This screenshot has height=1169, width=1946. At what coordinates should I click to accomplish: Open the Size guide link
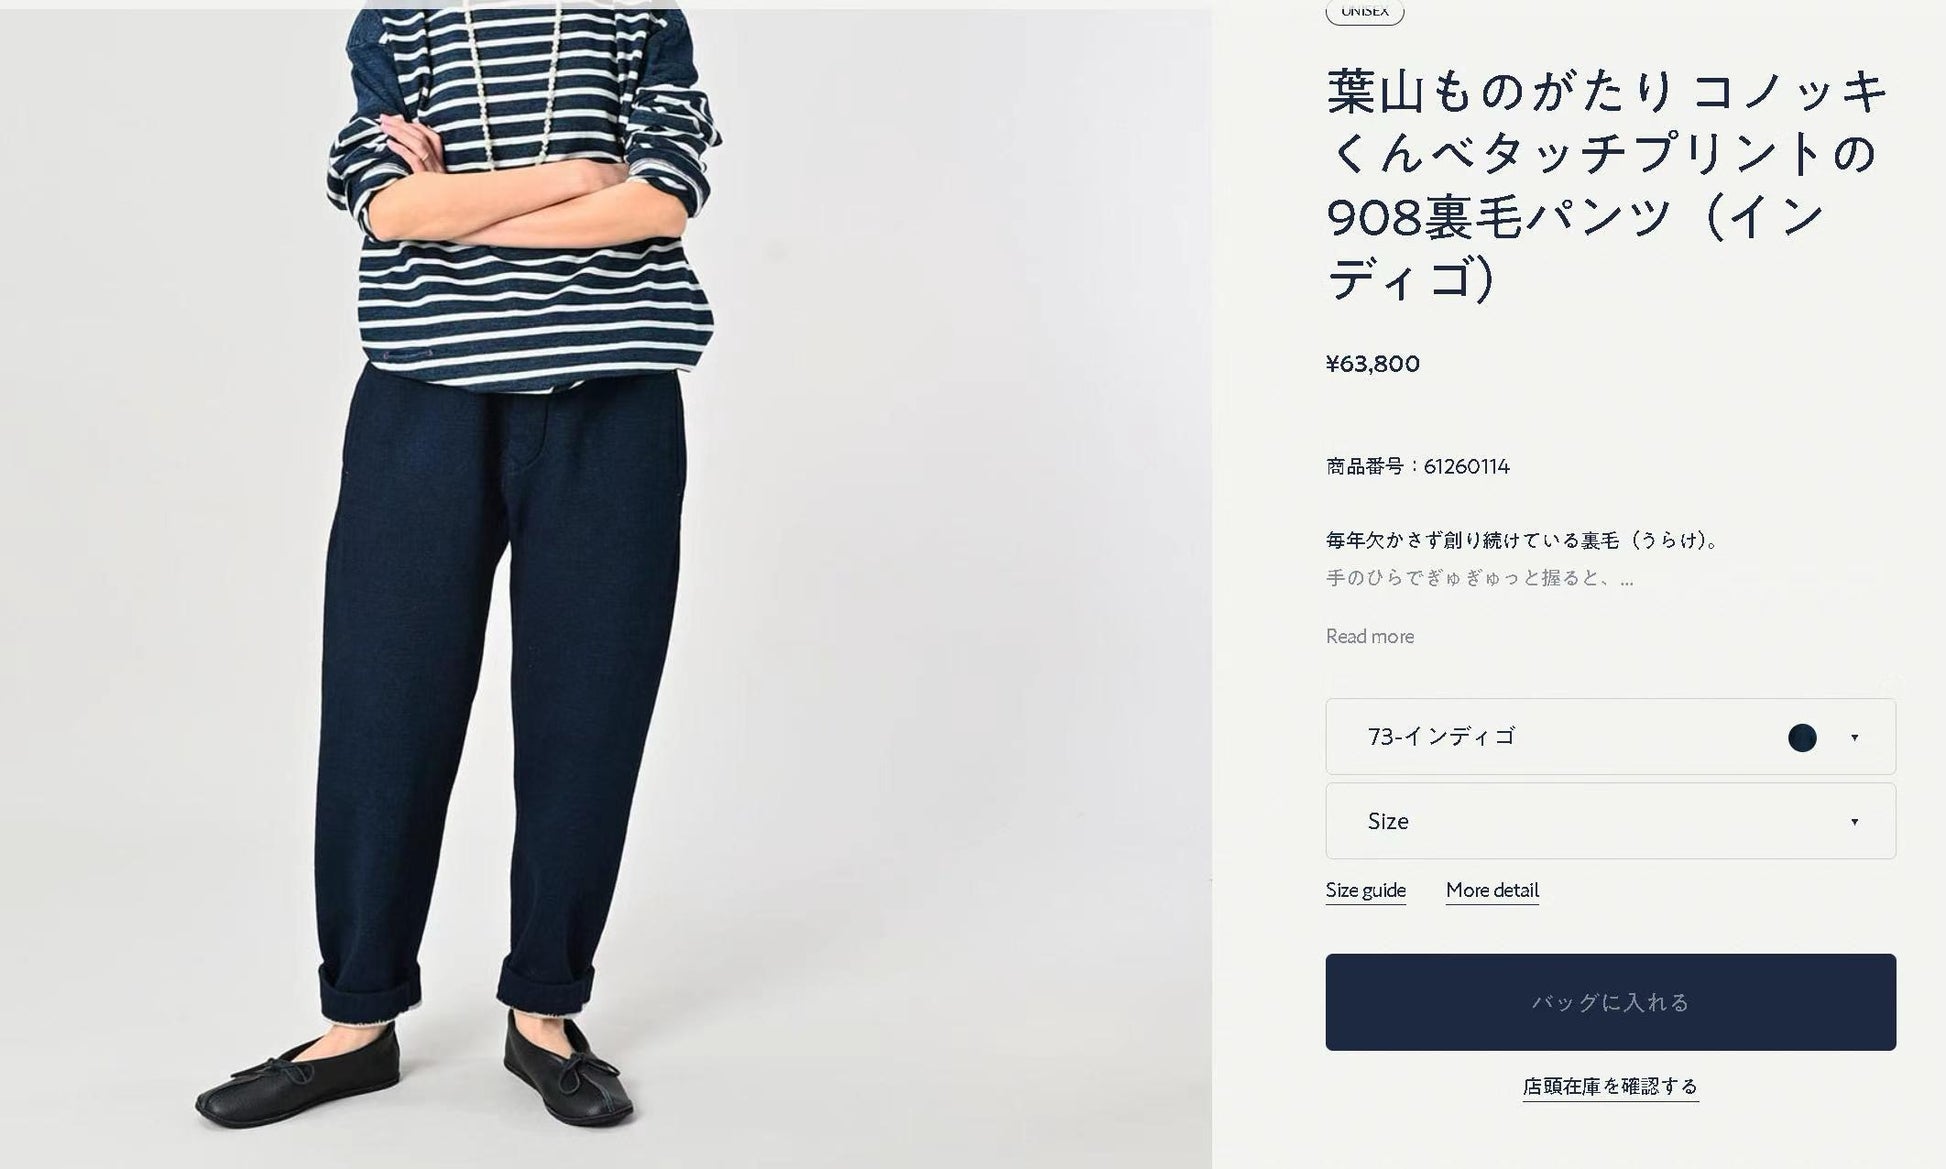tap(1365, 891)
